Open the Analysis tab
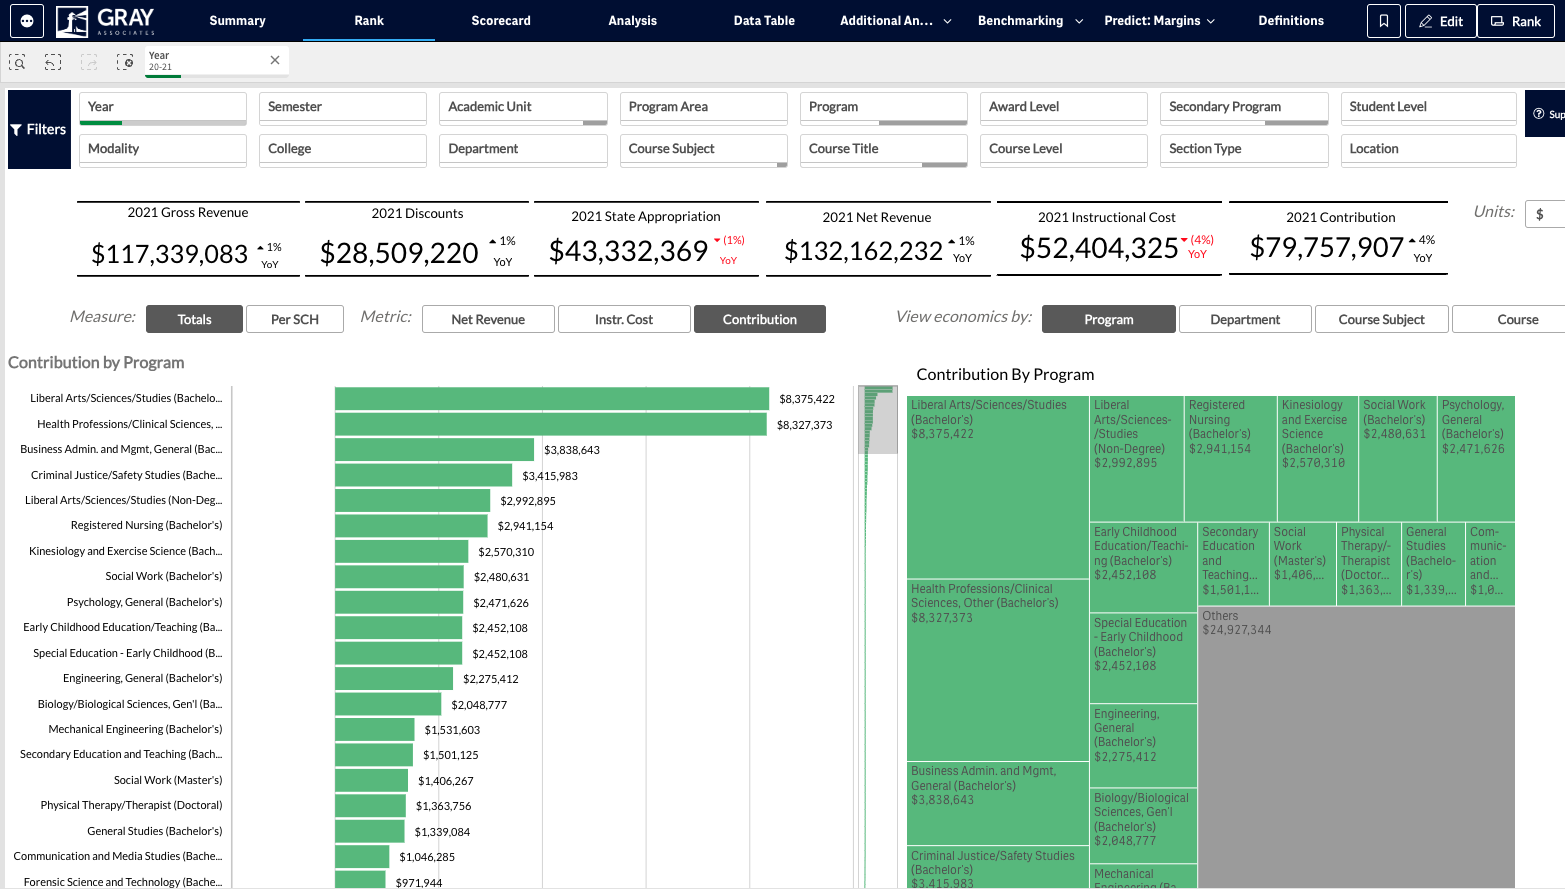1565x889 pixels. [x=633, y=20]
